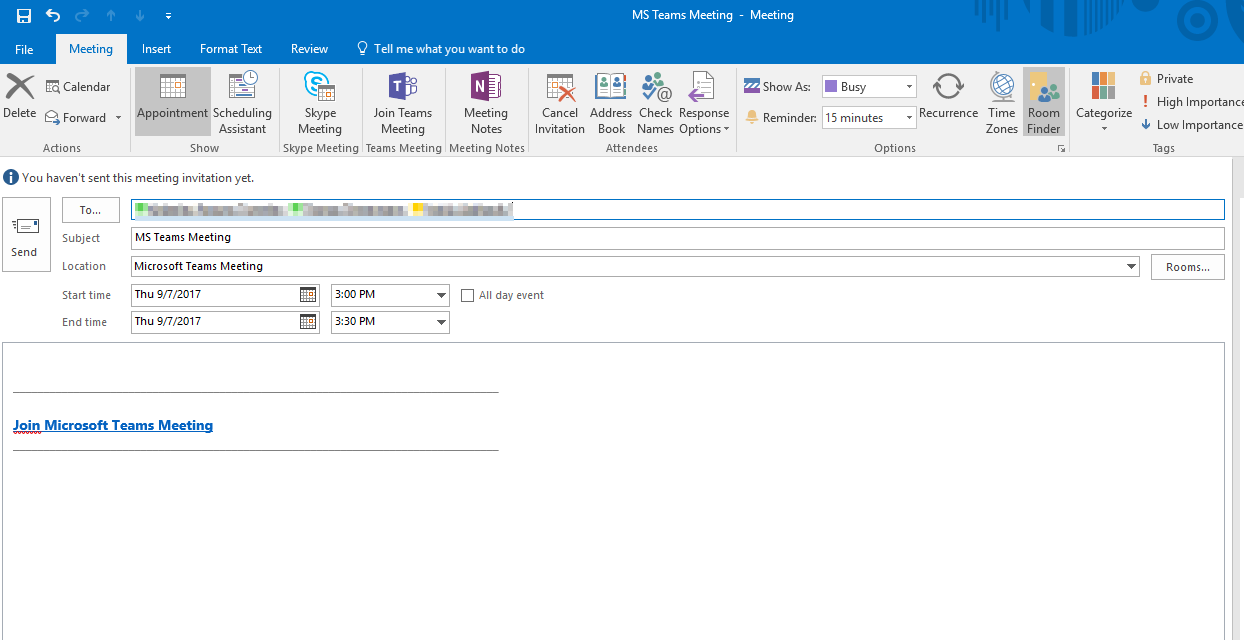The width and height of the screenshot is (1244, 640).
Task: Toggle the Private tag
Action: coord(1166,79)
